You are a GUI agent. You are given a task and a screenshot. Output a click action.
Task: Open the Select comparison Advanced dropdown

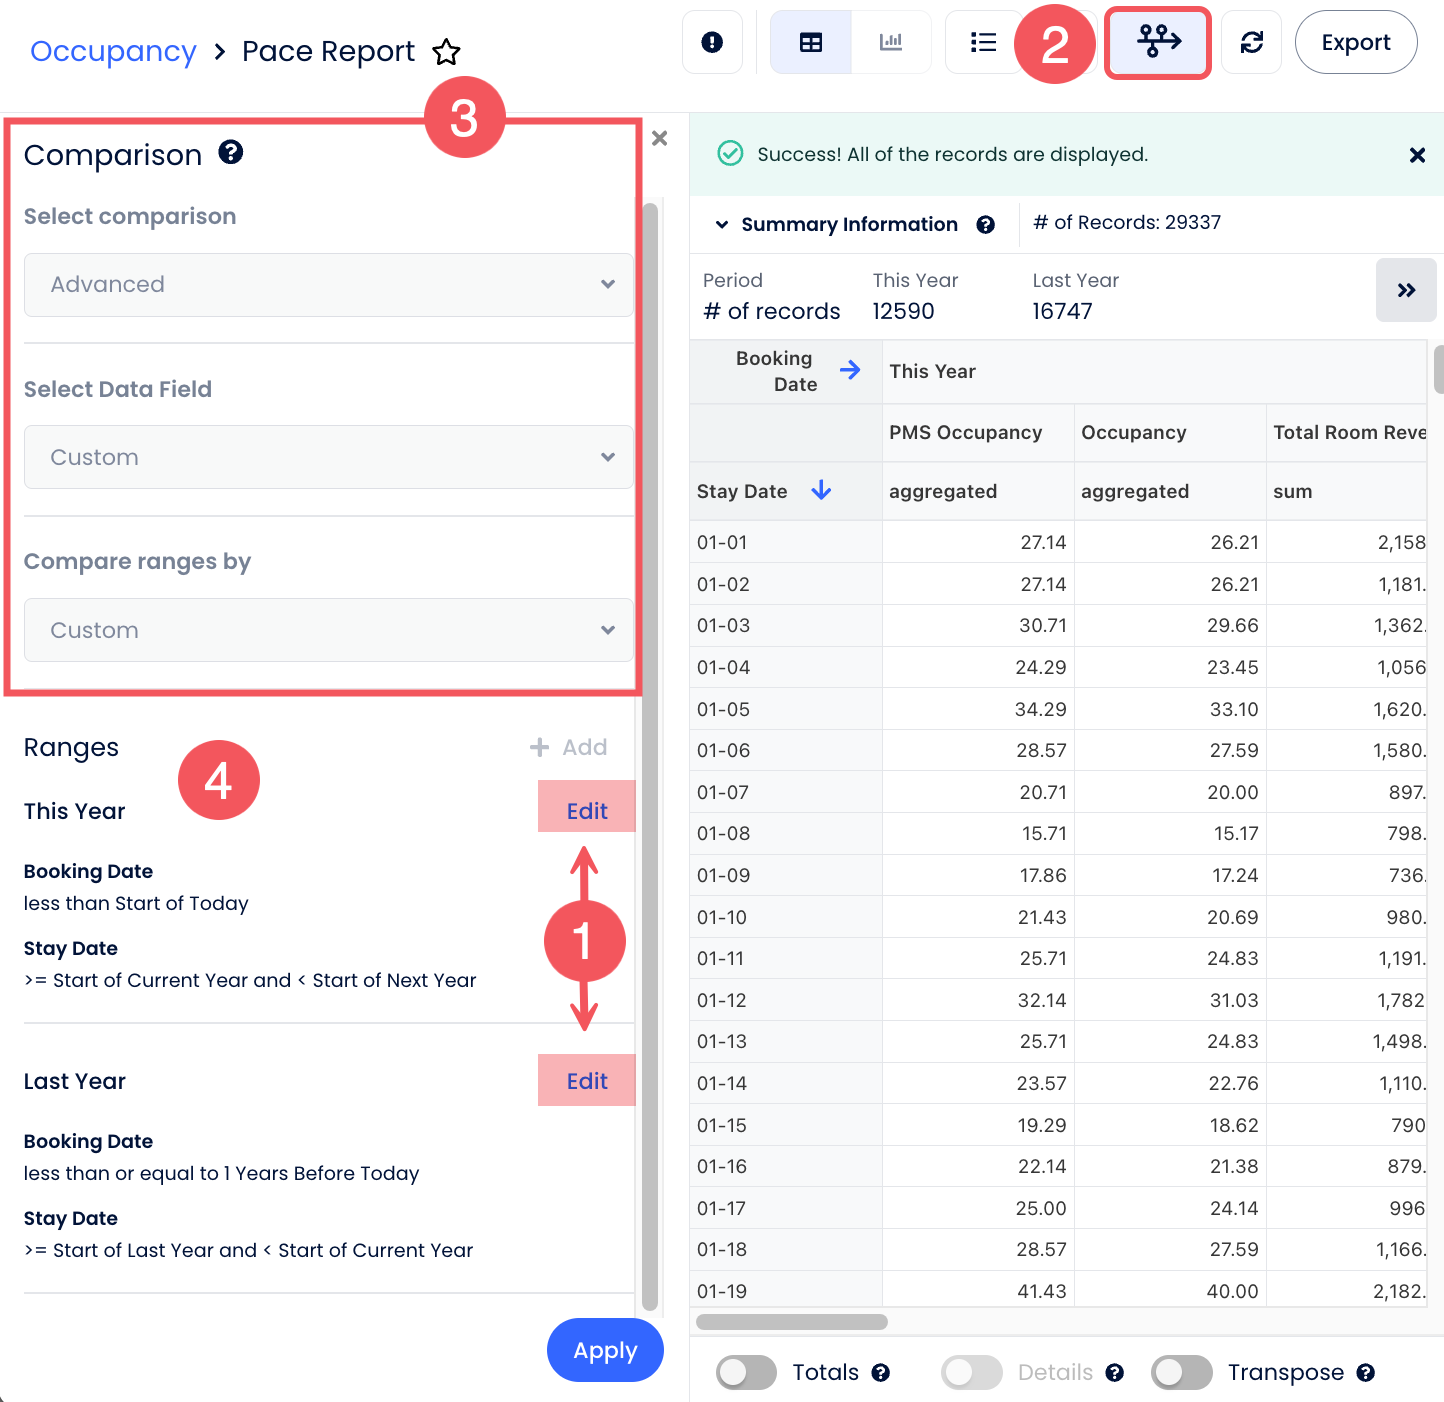point(328,285)
